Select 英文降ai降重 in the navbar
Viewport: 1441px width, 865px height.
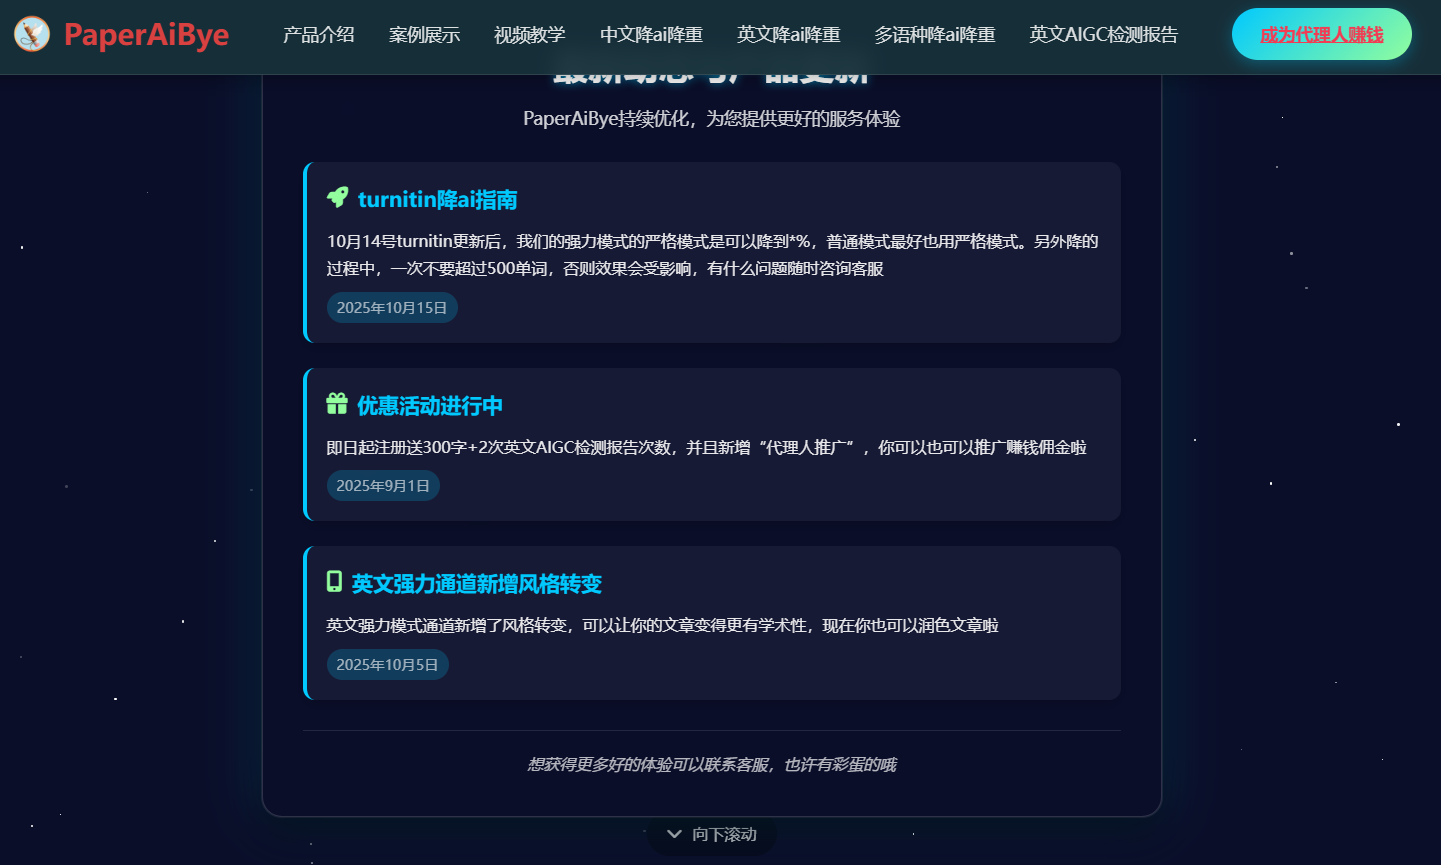(x=788, y=35)
